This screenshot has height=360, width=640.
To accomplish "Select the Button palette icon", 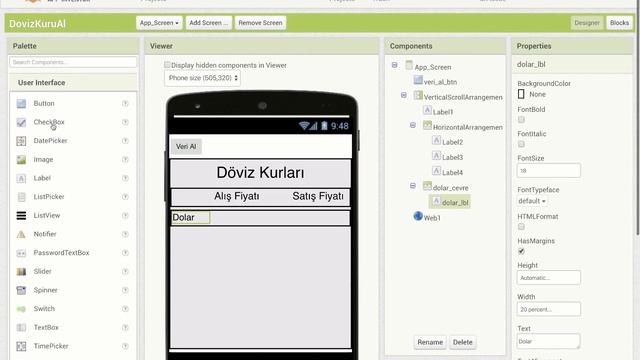I will [x=21, y=104].
